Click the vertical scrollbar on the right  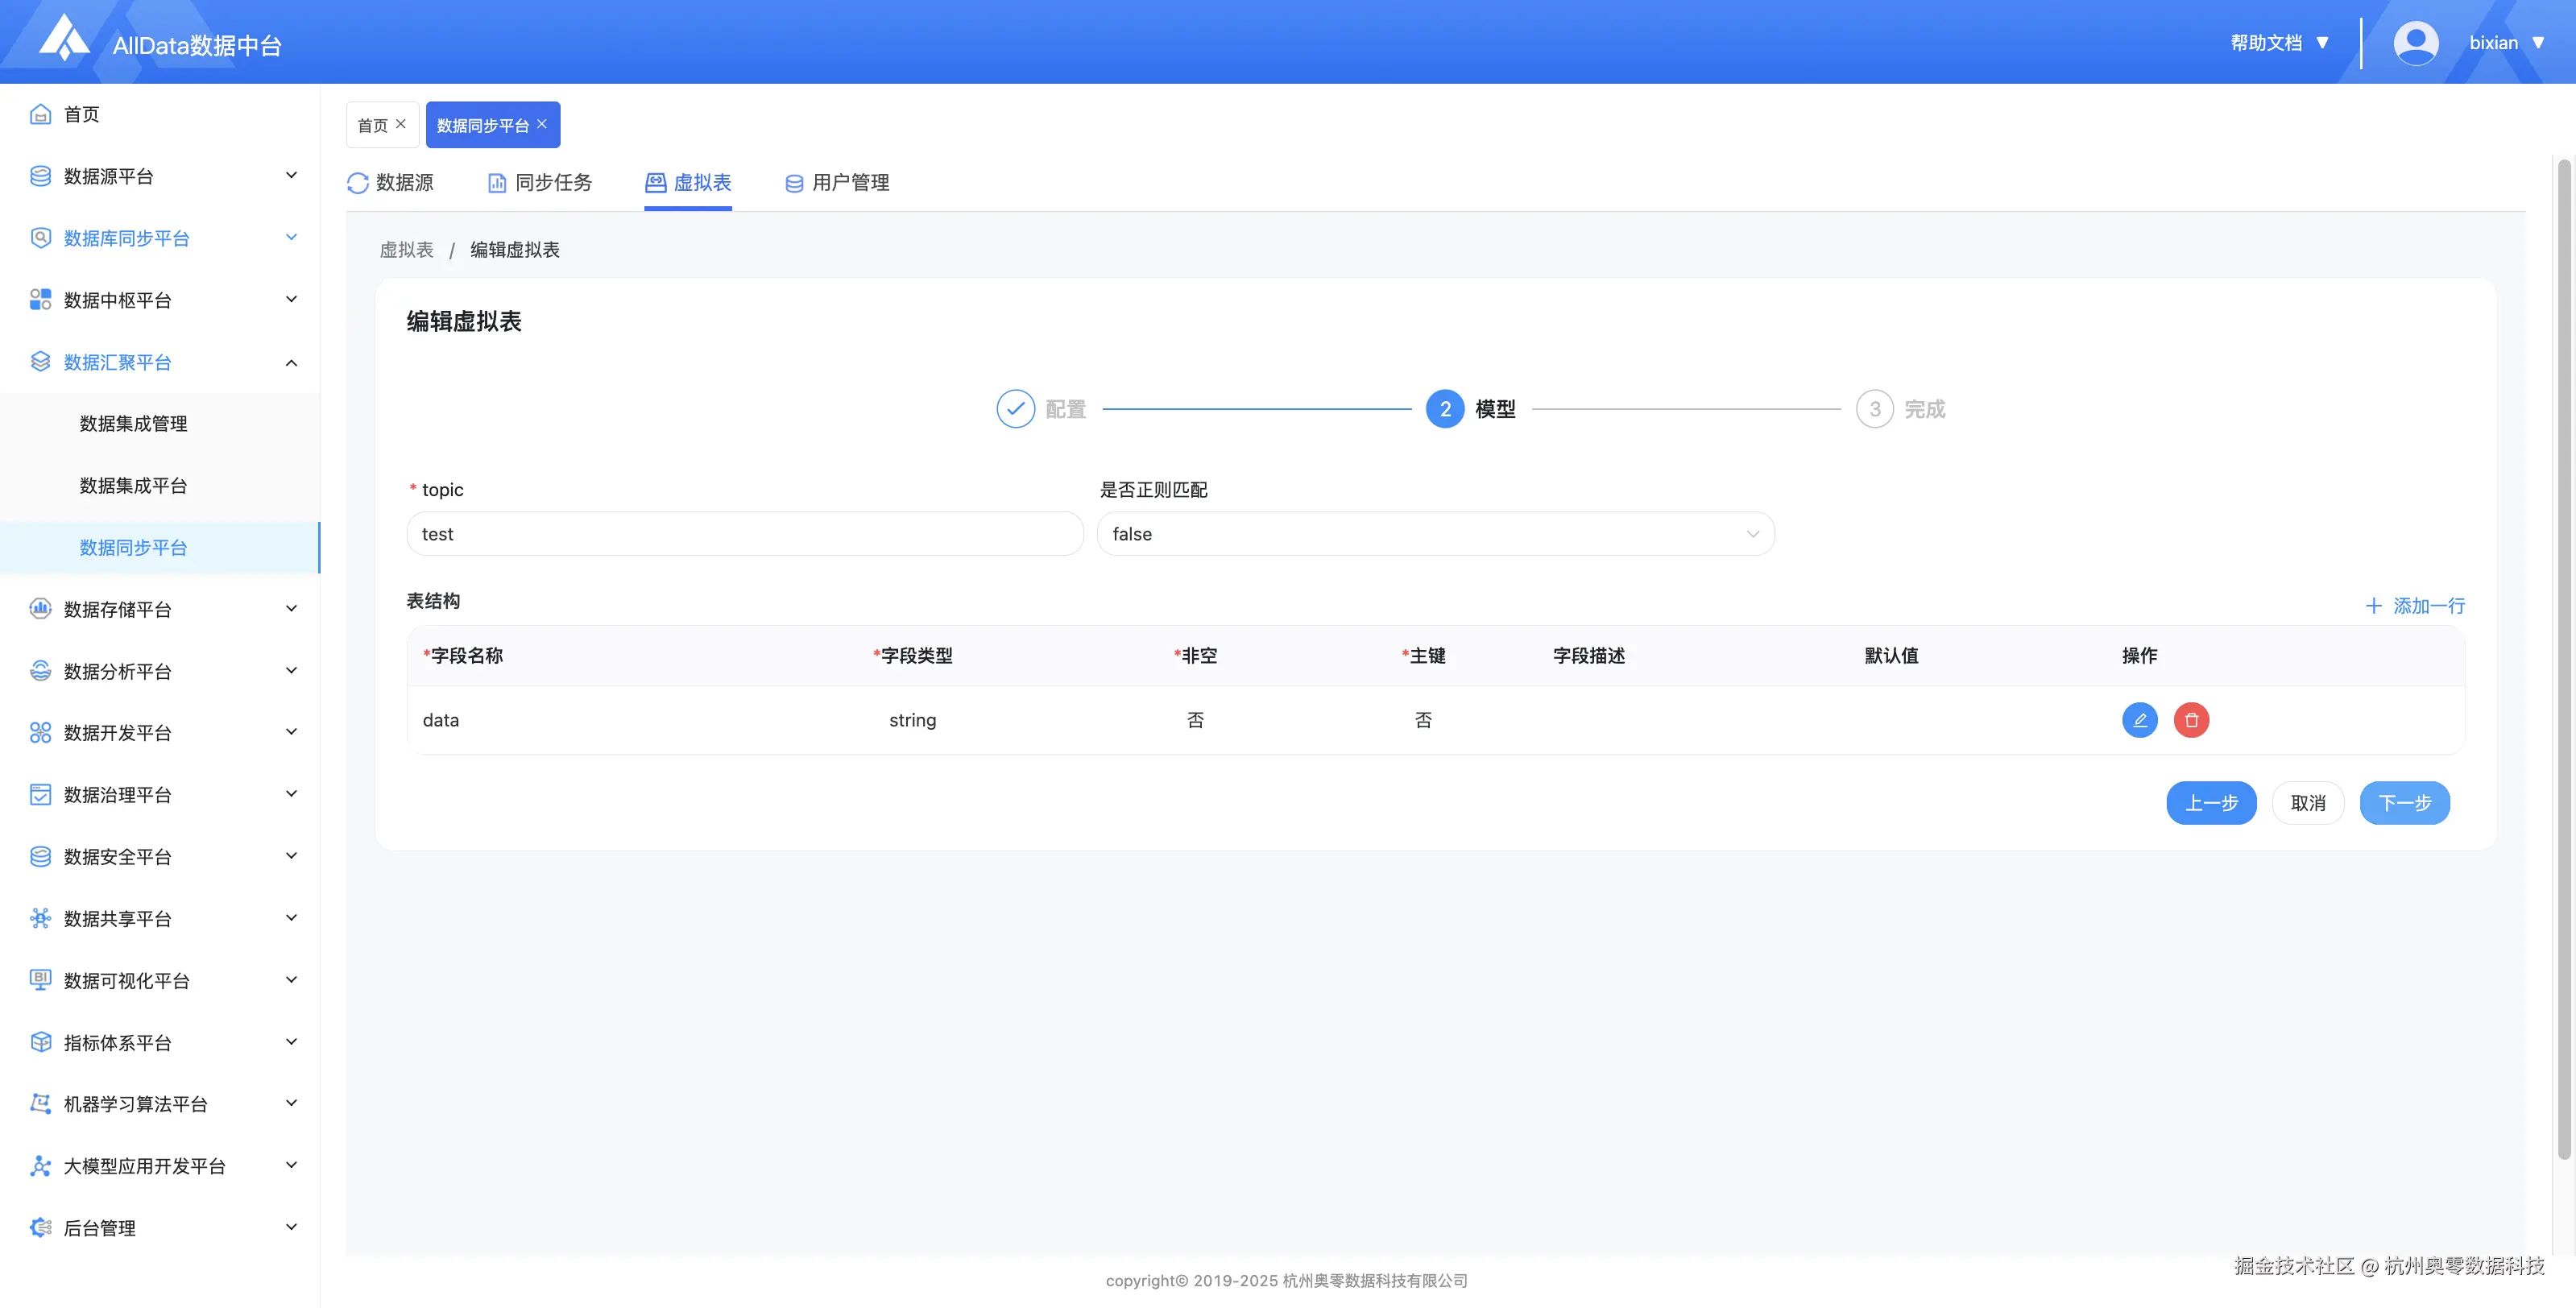click(x=2564, y=660)
